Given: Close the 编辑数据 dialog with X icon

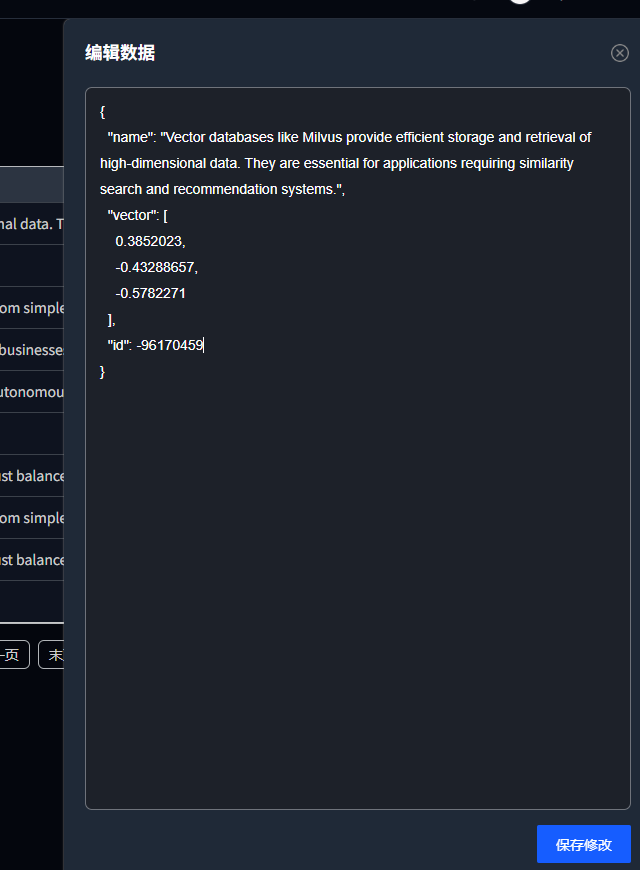Looking at the screenshot, I should pos(620,53).
